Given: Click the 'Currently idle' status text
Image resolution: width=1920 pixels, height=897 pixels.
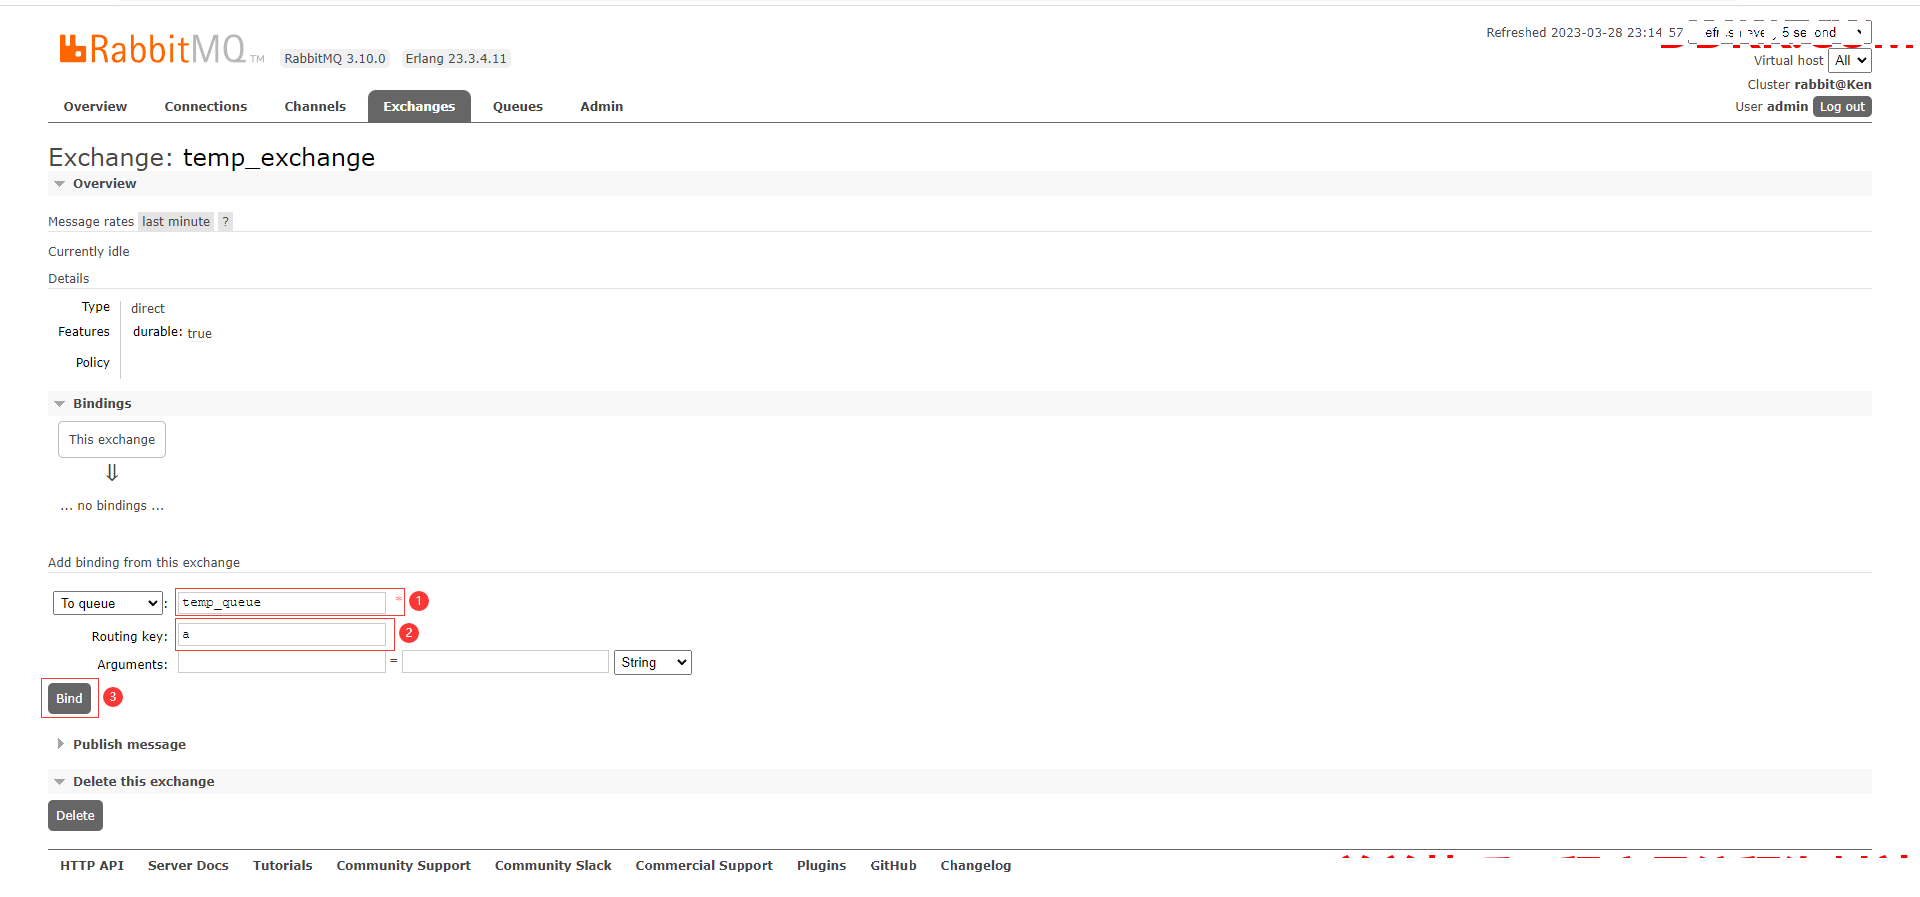Looking at the screenshot, I should [x=89, y=252].
